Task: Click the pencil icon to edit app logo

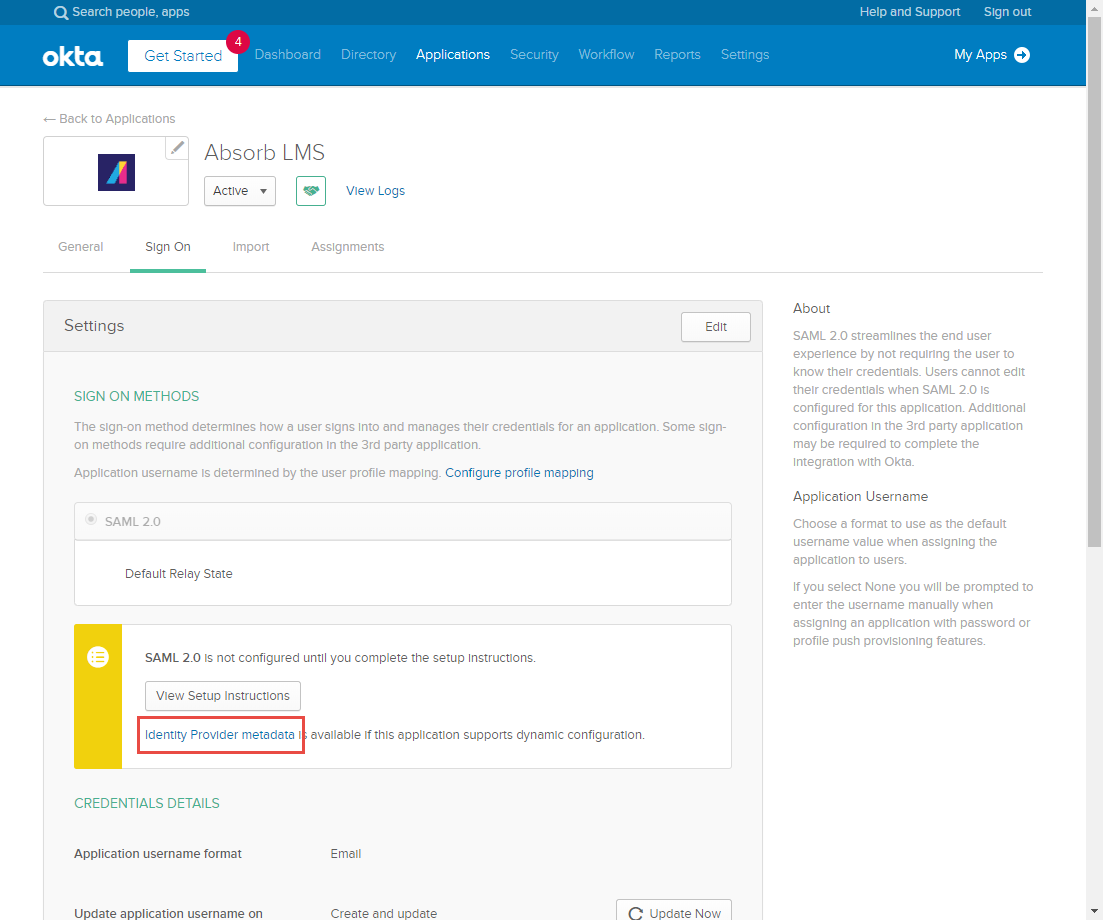Action: pos(177,147)
